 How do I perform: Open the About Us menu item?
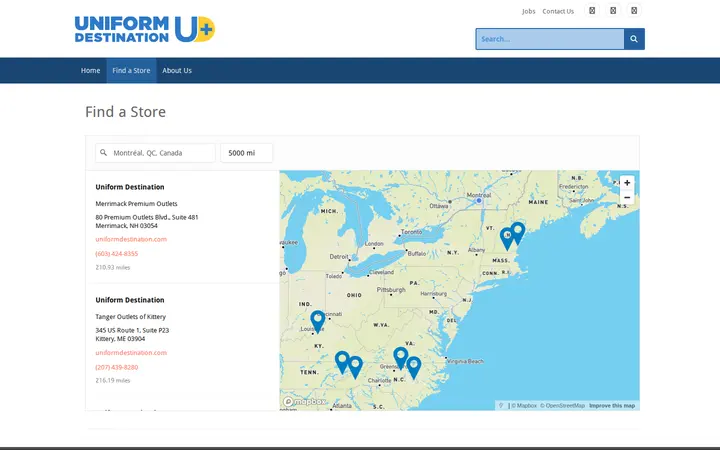[x=177, y=71]
